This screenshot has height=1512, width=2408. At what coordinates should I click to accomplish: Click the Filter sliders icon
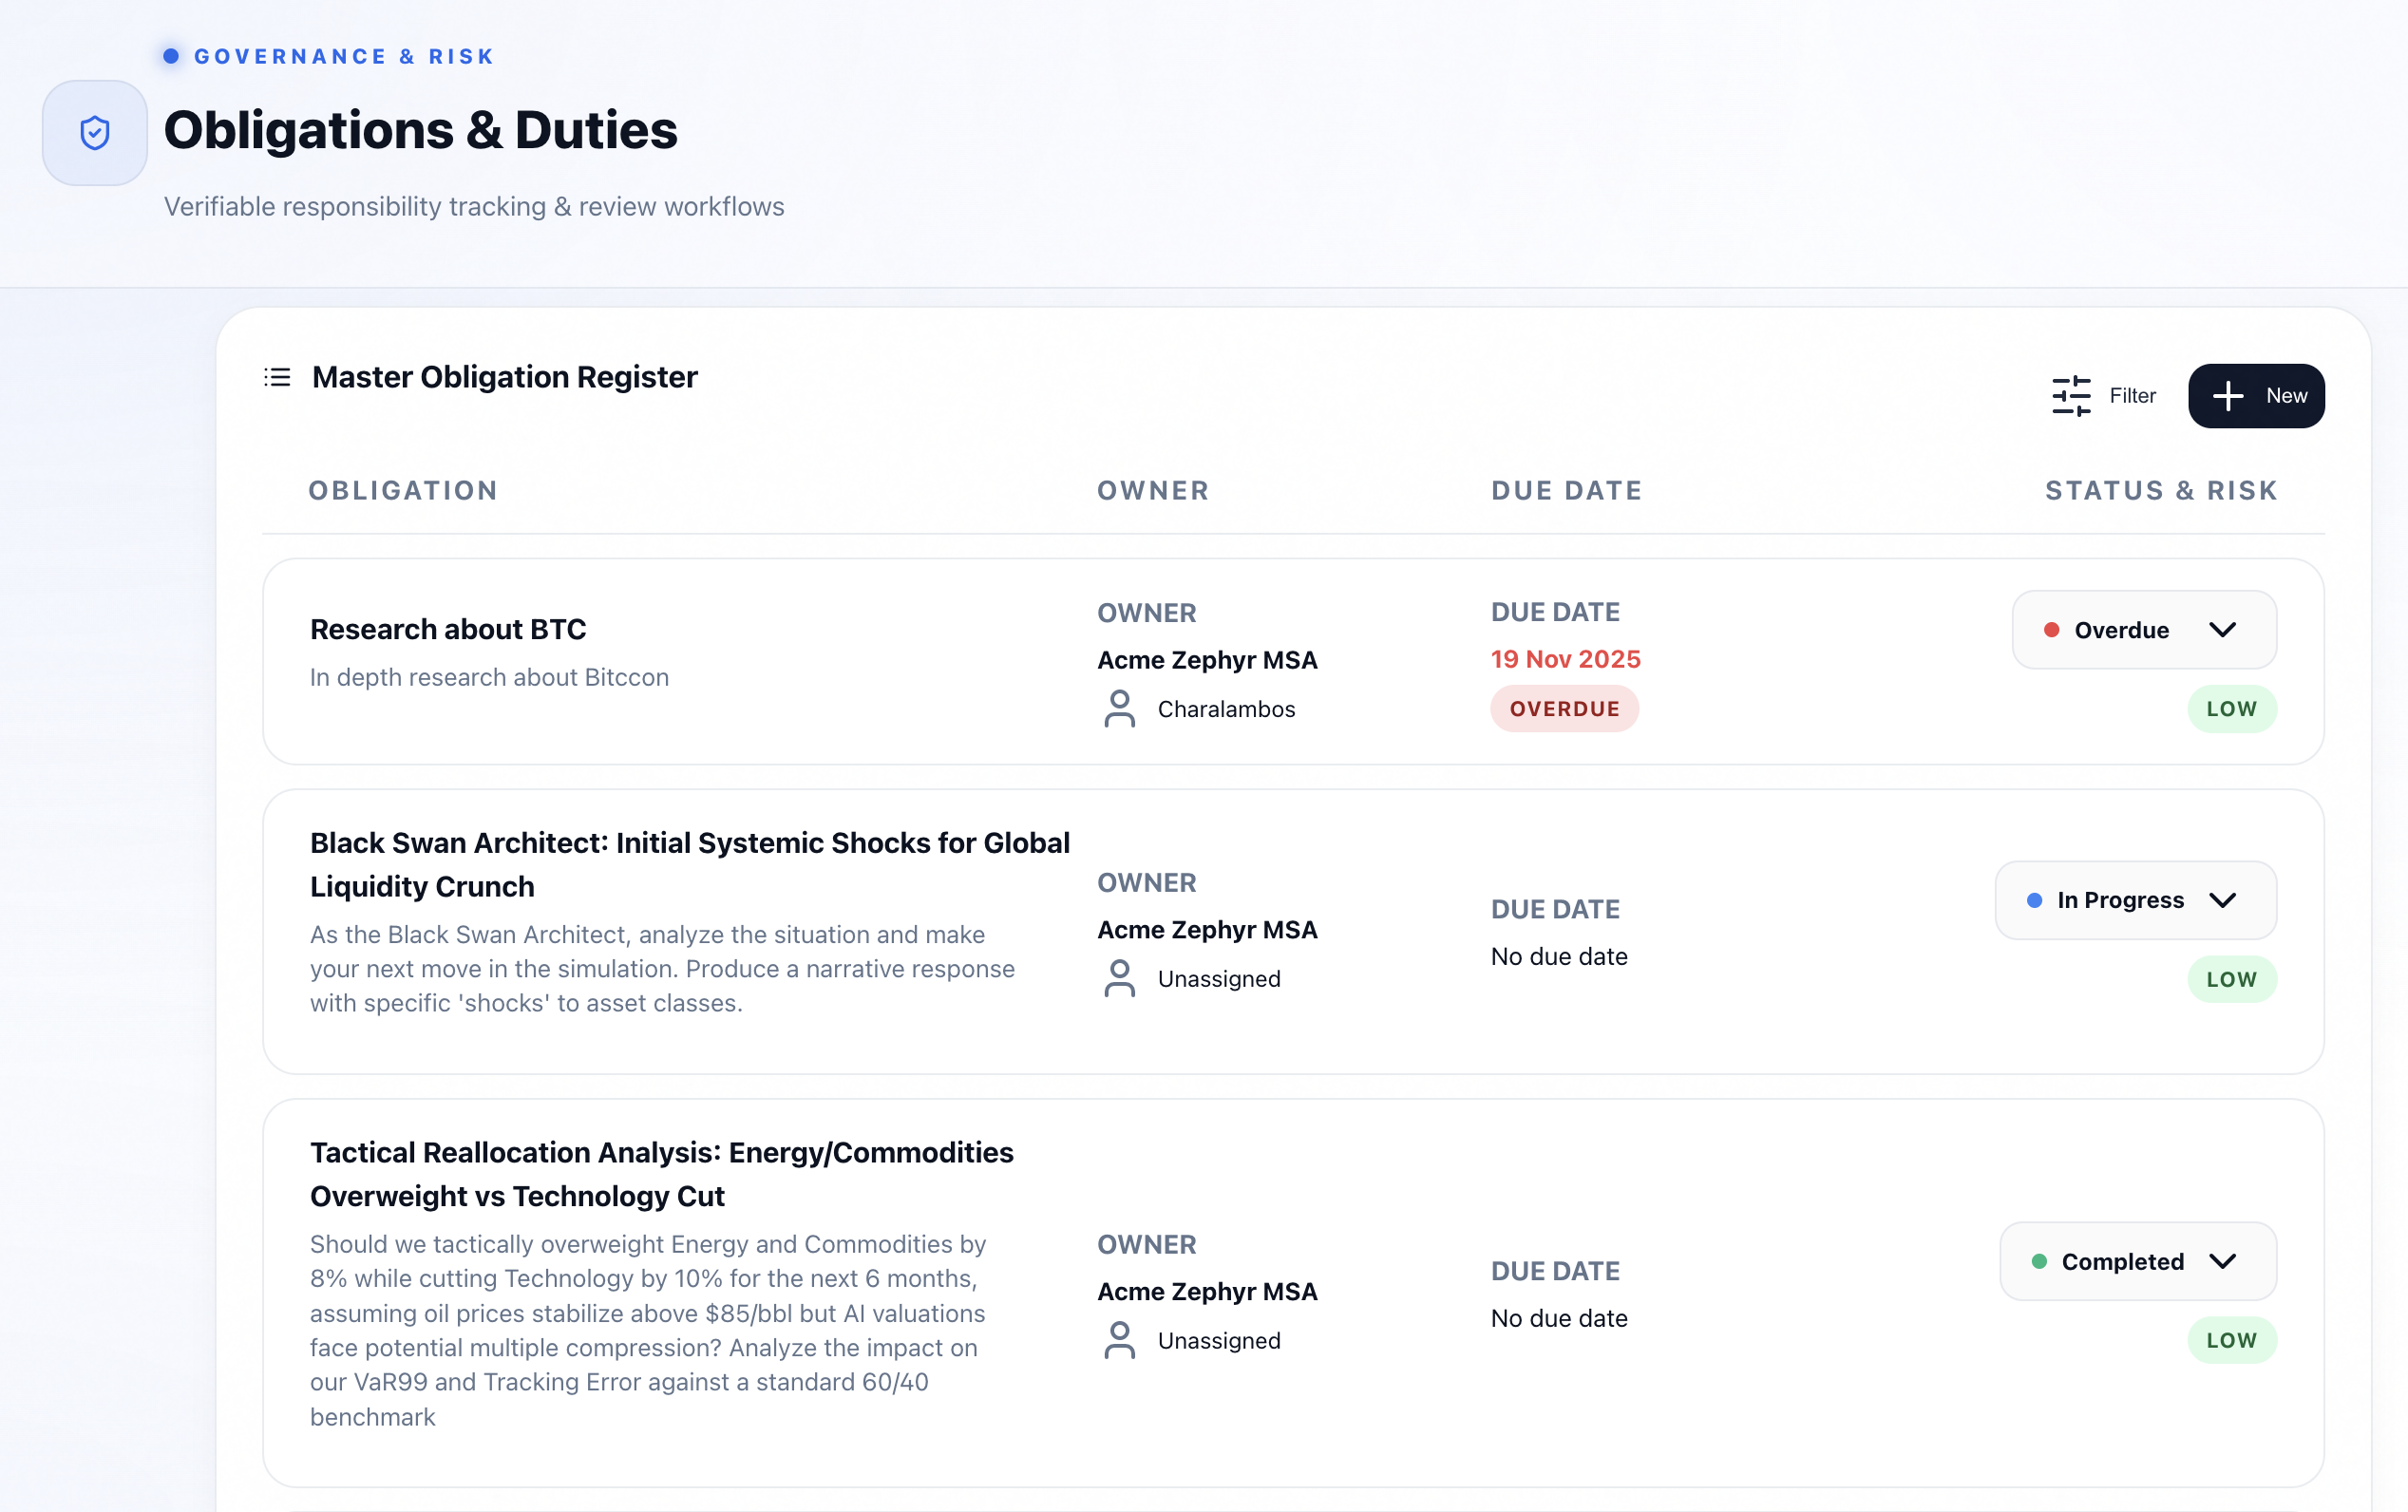click(x=2070, y=396)
